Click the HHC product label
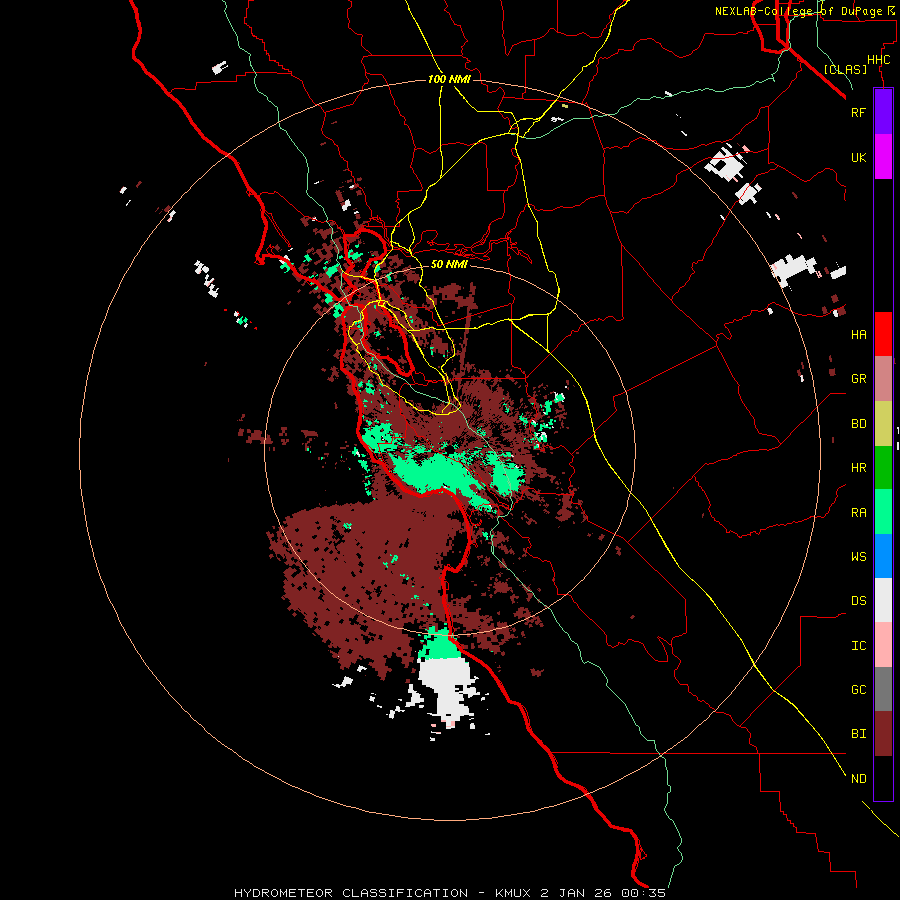Viewport: 900px width, 900px height. [878, 60]
